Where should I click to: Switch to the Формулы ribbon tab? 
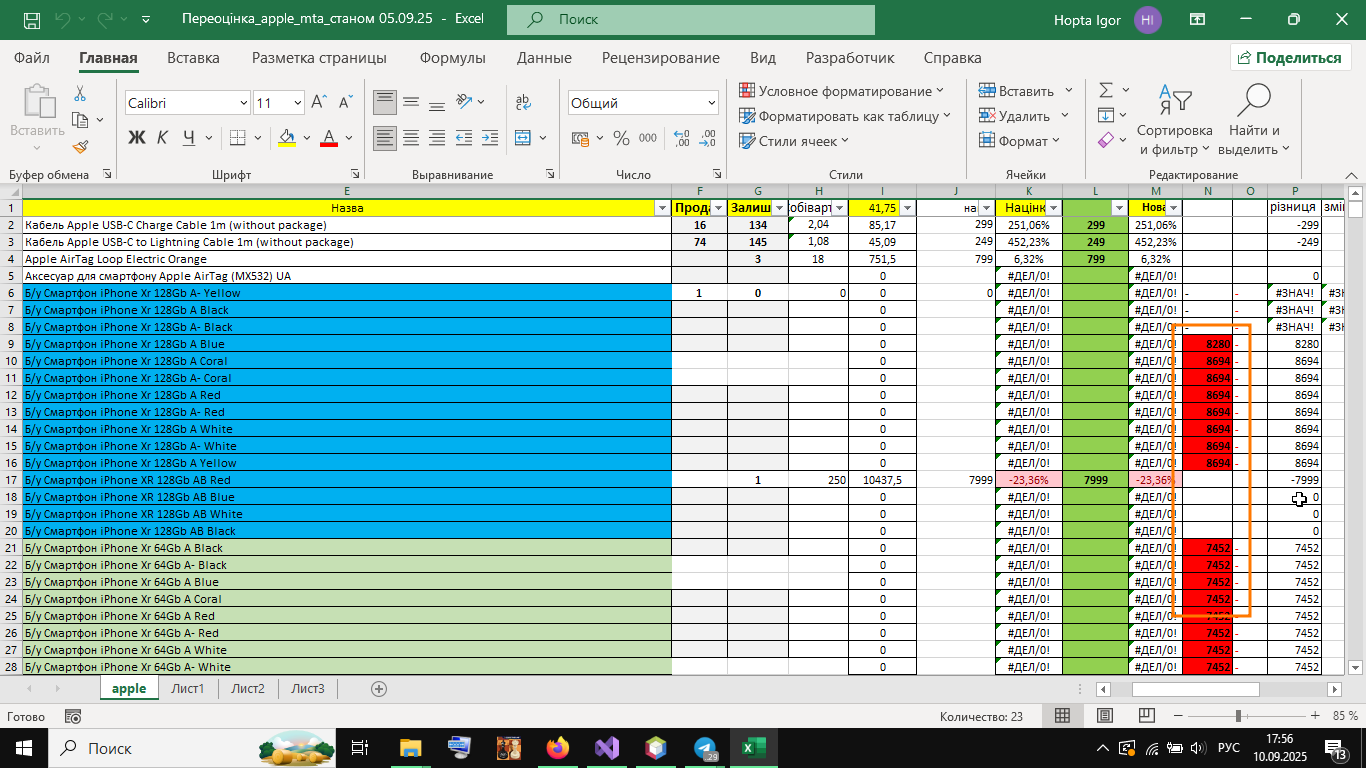tap(453, 58)
